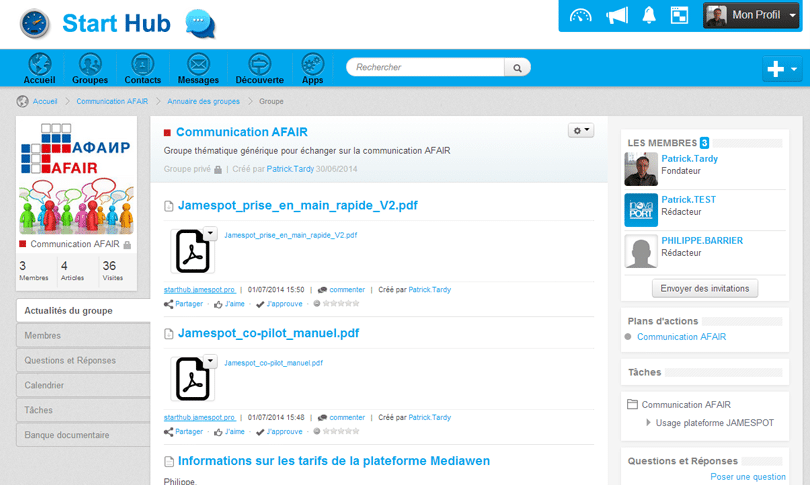
Task: Open dropdown arrow on Jamespot_co-pilot_manuel file
Action: coord(210,361)
